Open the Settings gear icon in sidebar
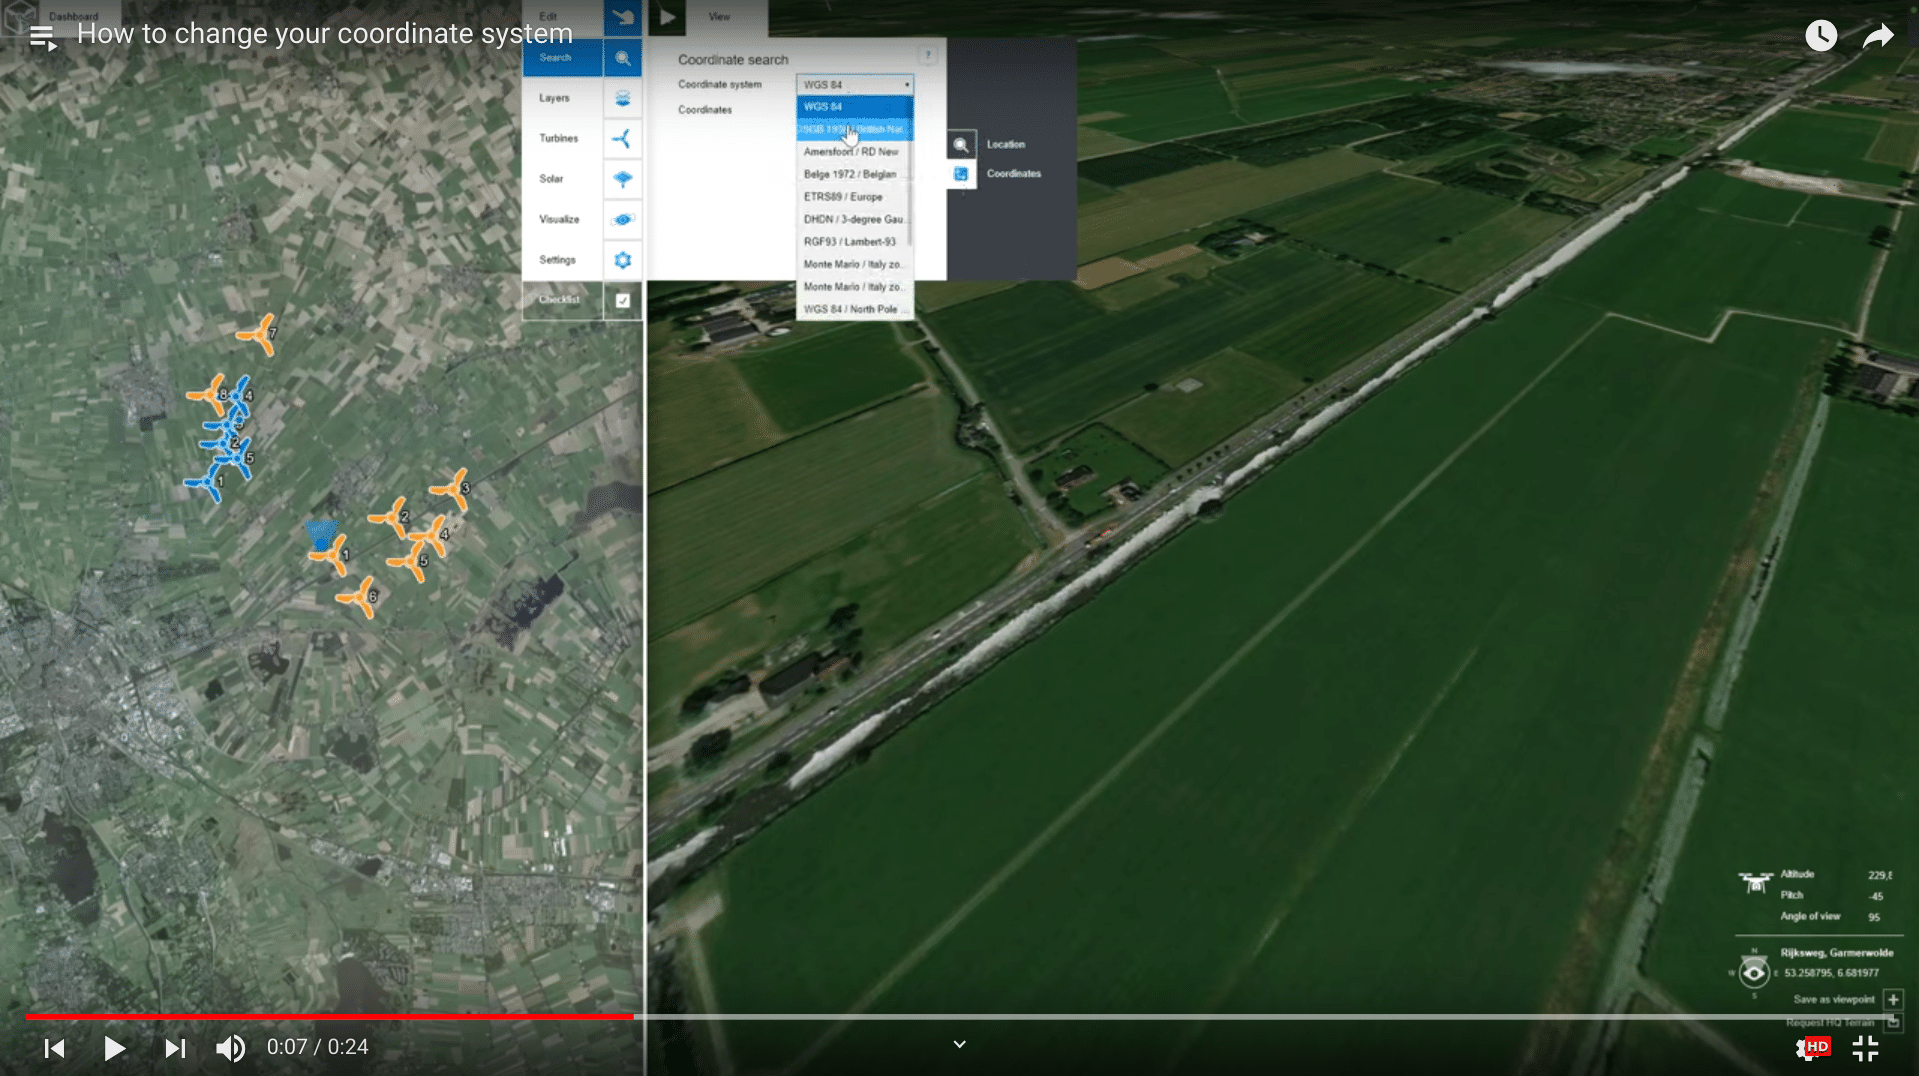Image resolution: width=1919 pixels, height=1076 pixels. click(622, 260)
